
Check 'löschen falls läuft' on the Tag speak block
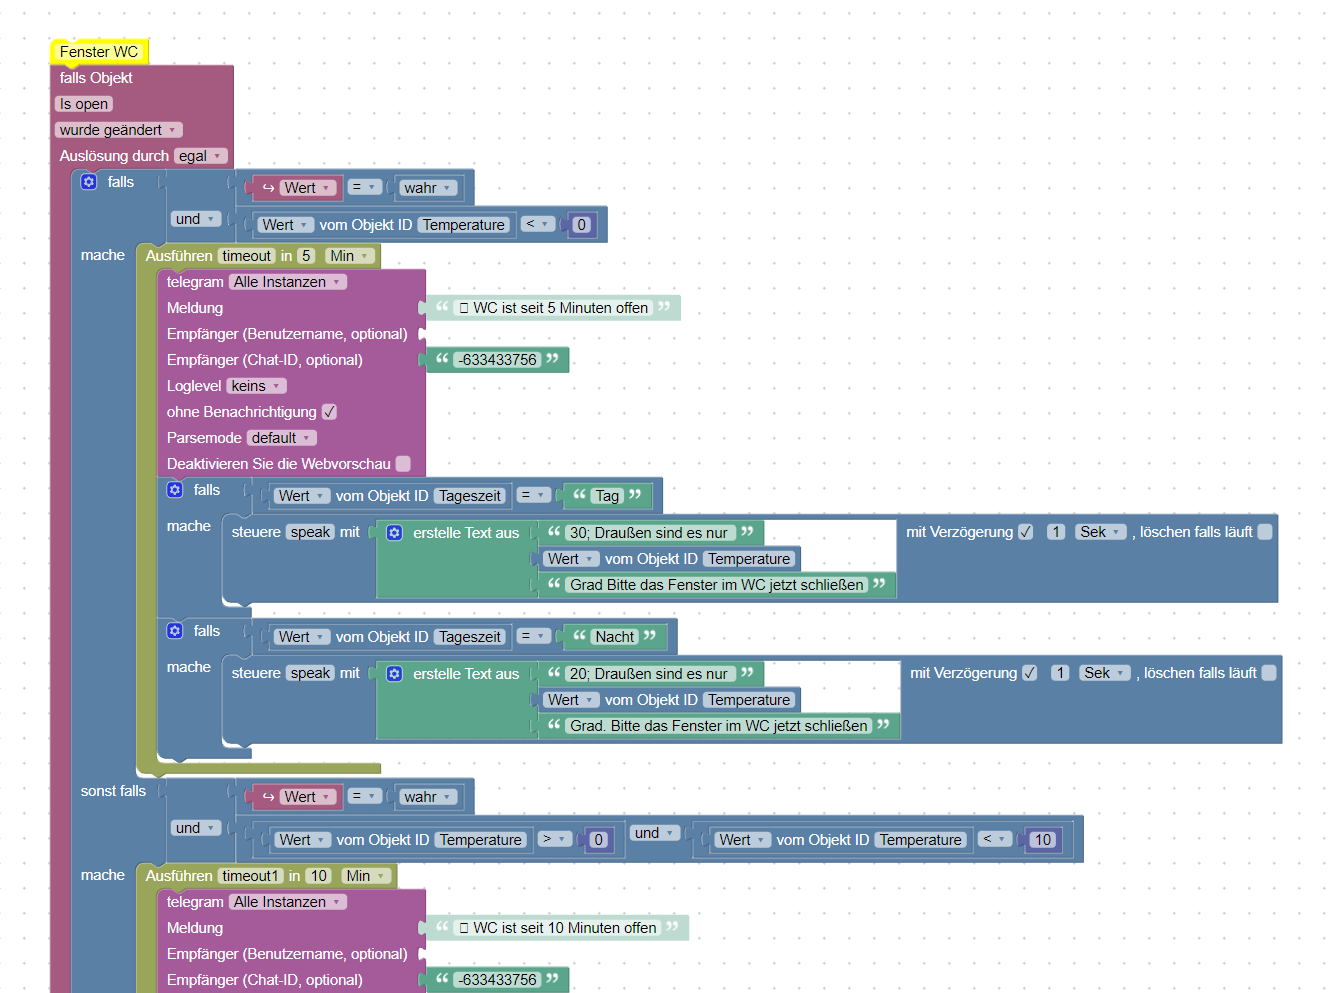tap(1265, 532)
